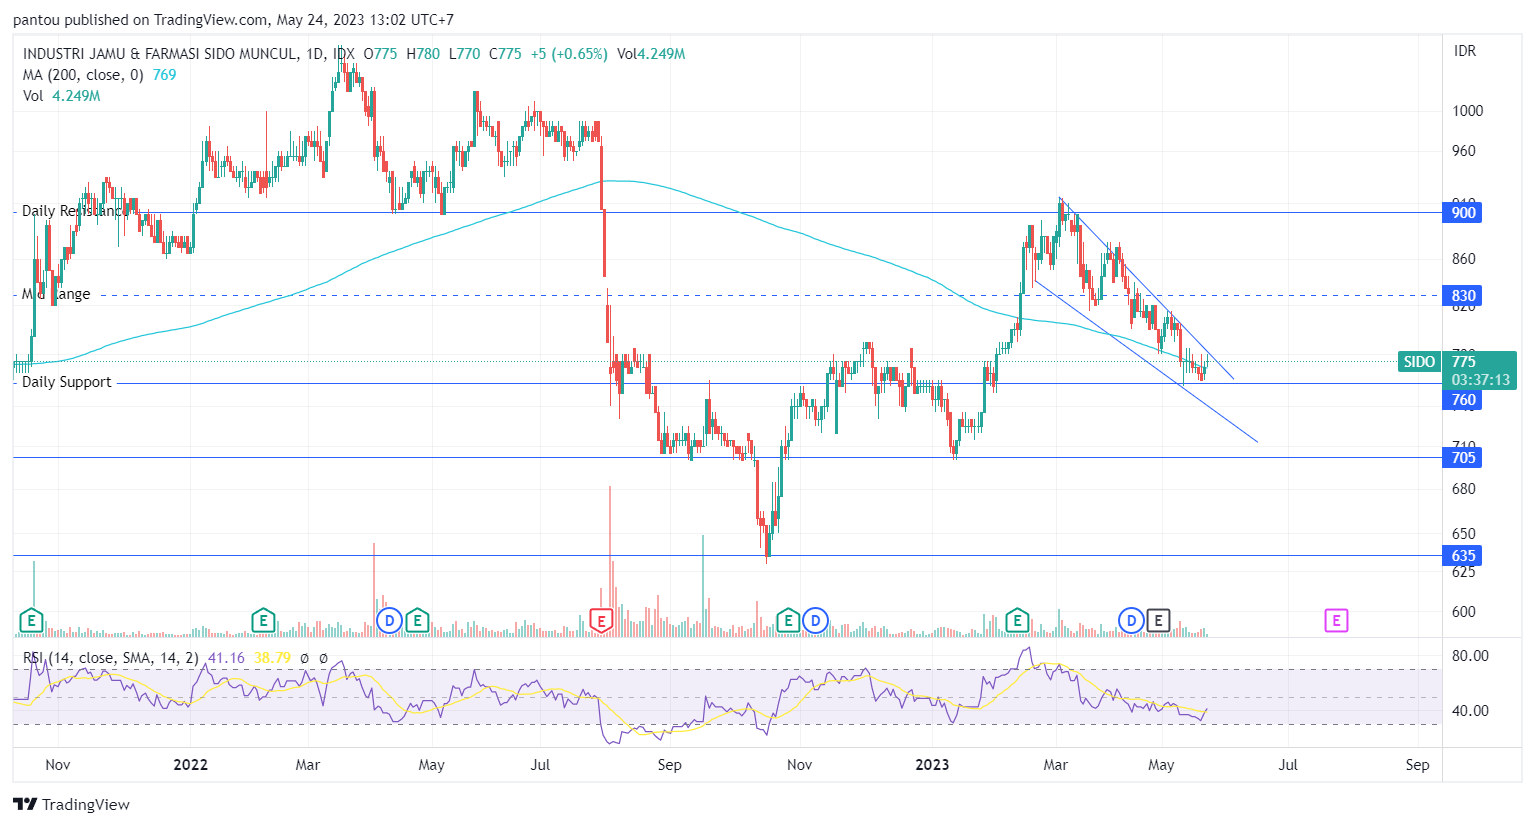Image resolution: width=1535 pixels, height=826 pixels.
Task: Click the +5 (+0.65%) change value
Action: pos(569,54)
